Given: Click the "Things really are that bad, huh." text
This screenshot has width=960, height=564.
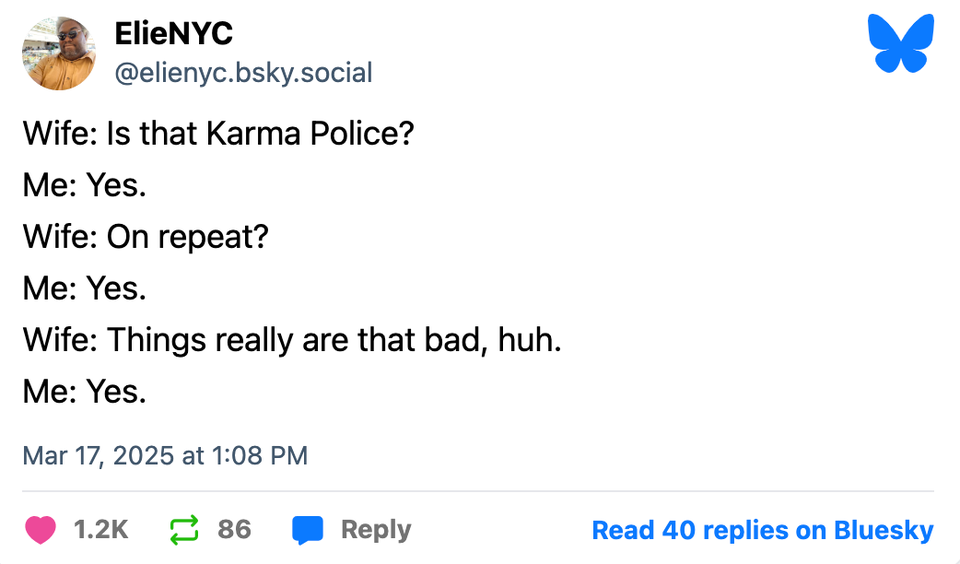Looking at the screenshot, I should click(334, 341).
